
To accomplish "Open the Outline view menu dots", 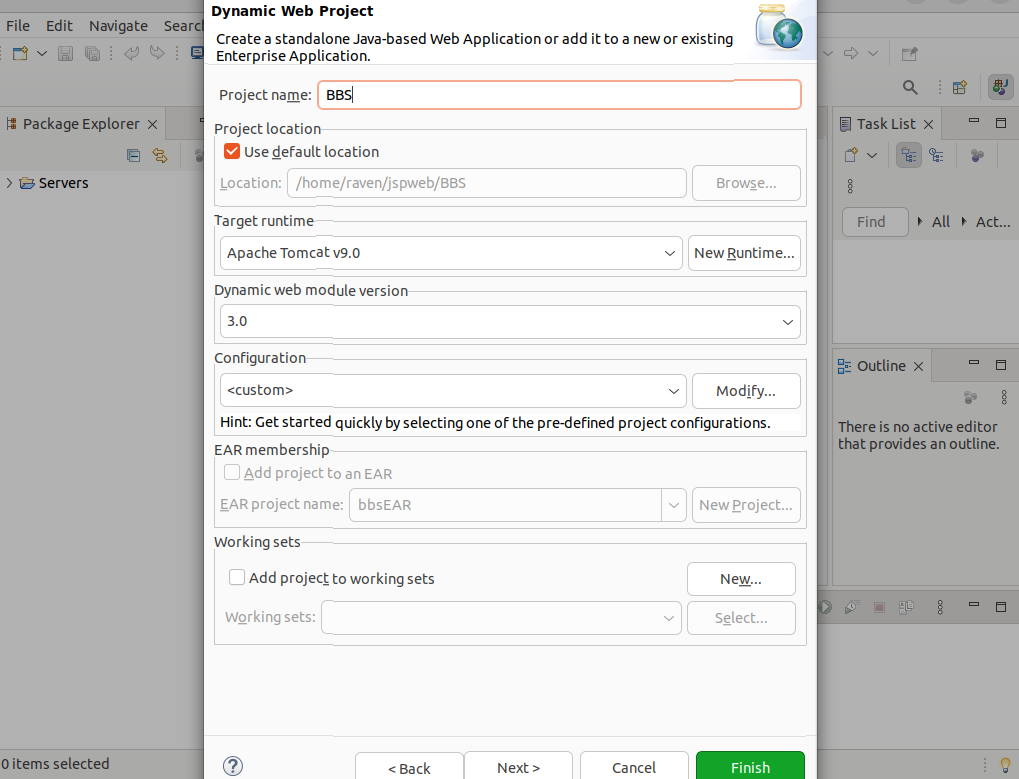I will coord(1004,397).
